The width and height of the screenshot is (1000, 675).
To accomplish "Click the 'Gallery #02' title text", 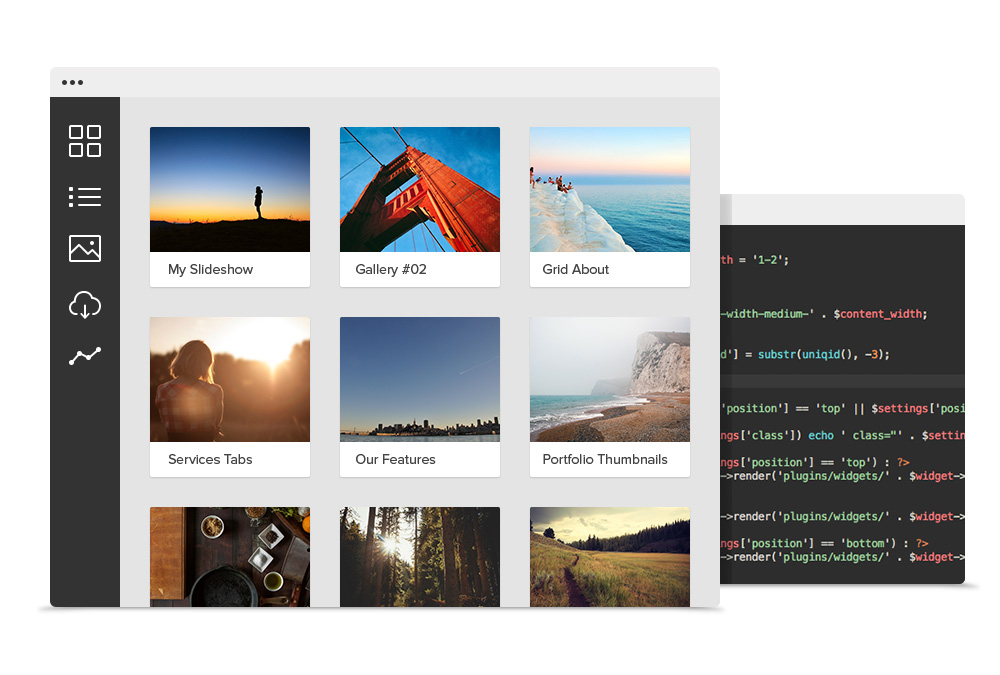I will pyautogui.click(x=391, y=269).
